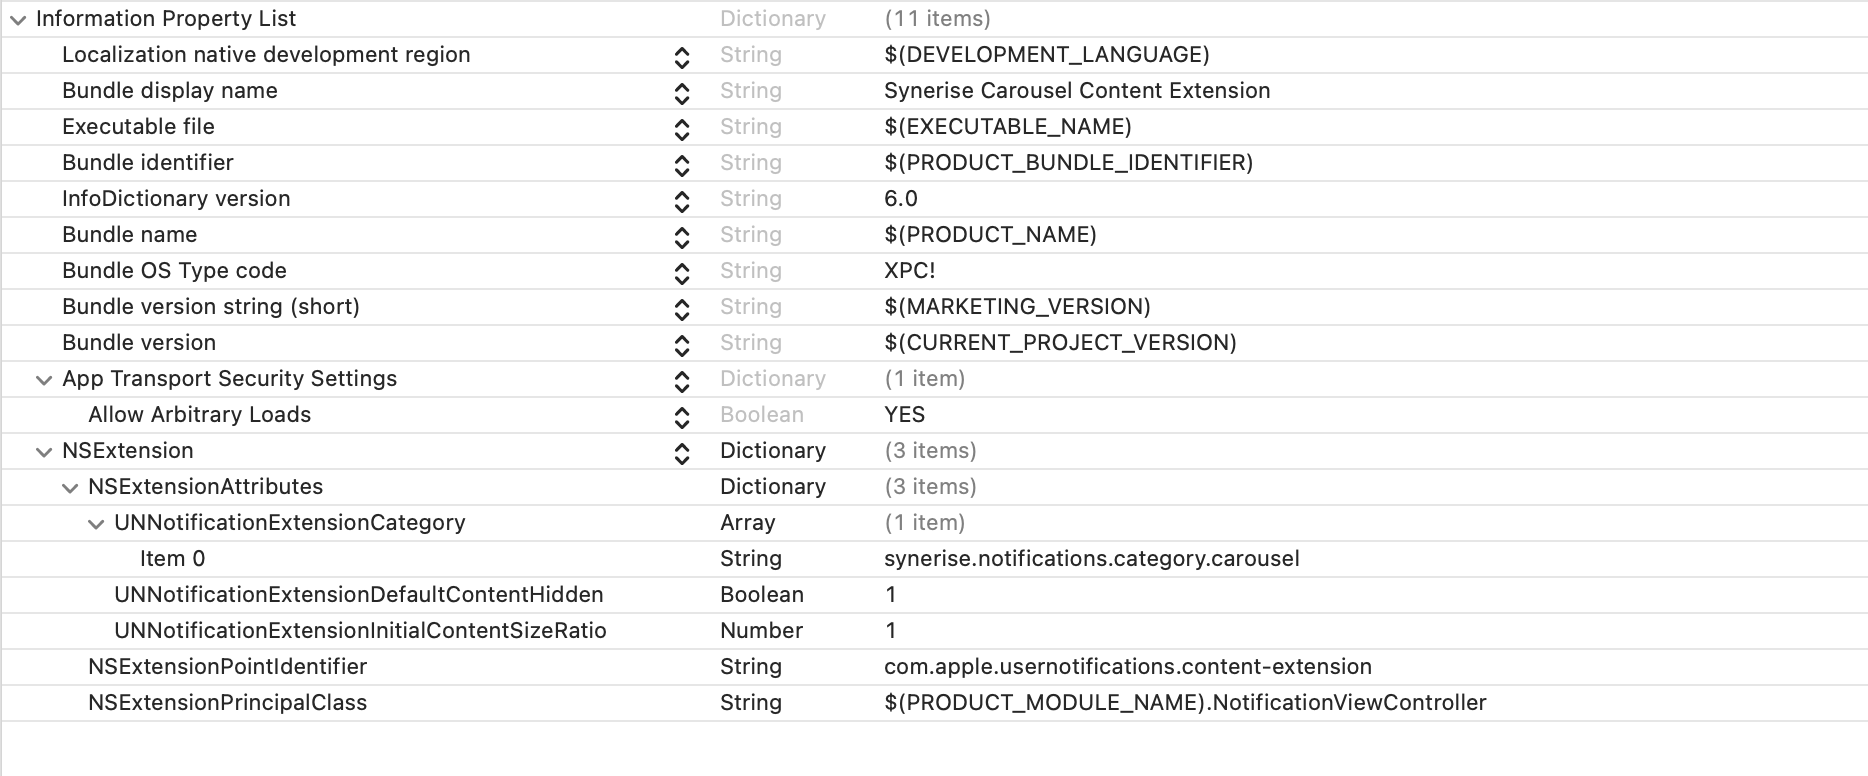This screenshot has width=1868, height=776.
Task: Click the Number type of InitialContentSizeRatio
Action: coord(762,631)
